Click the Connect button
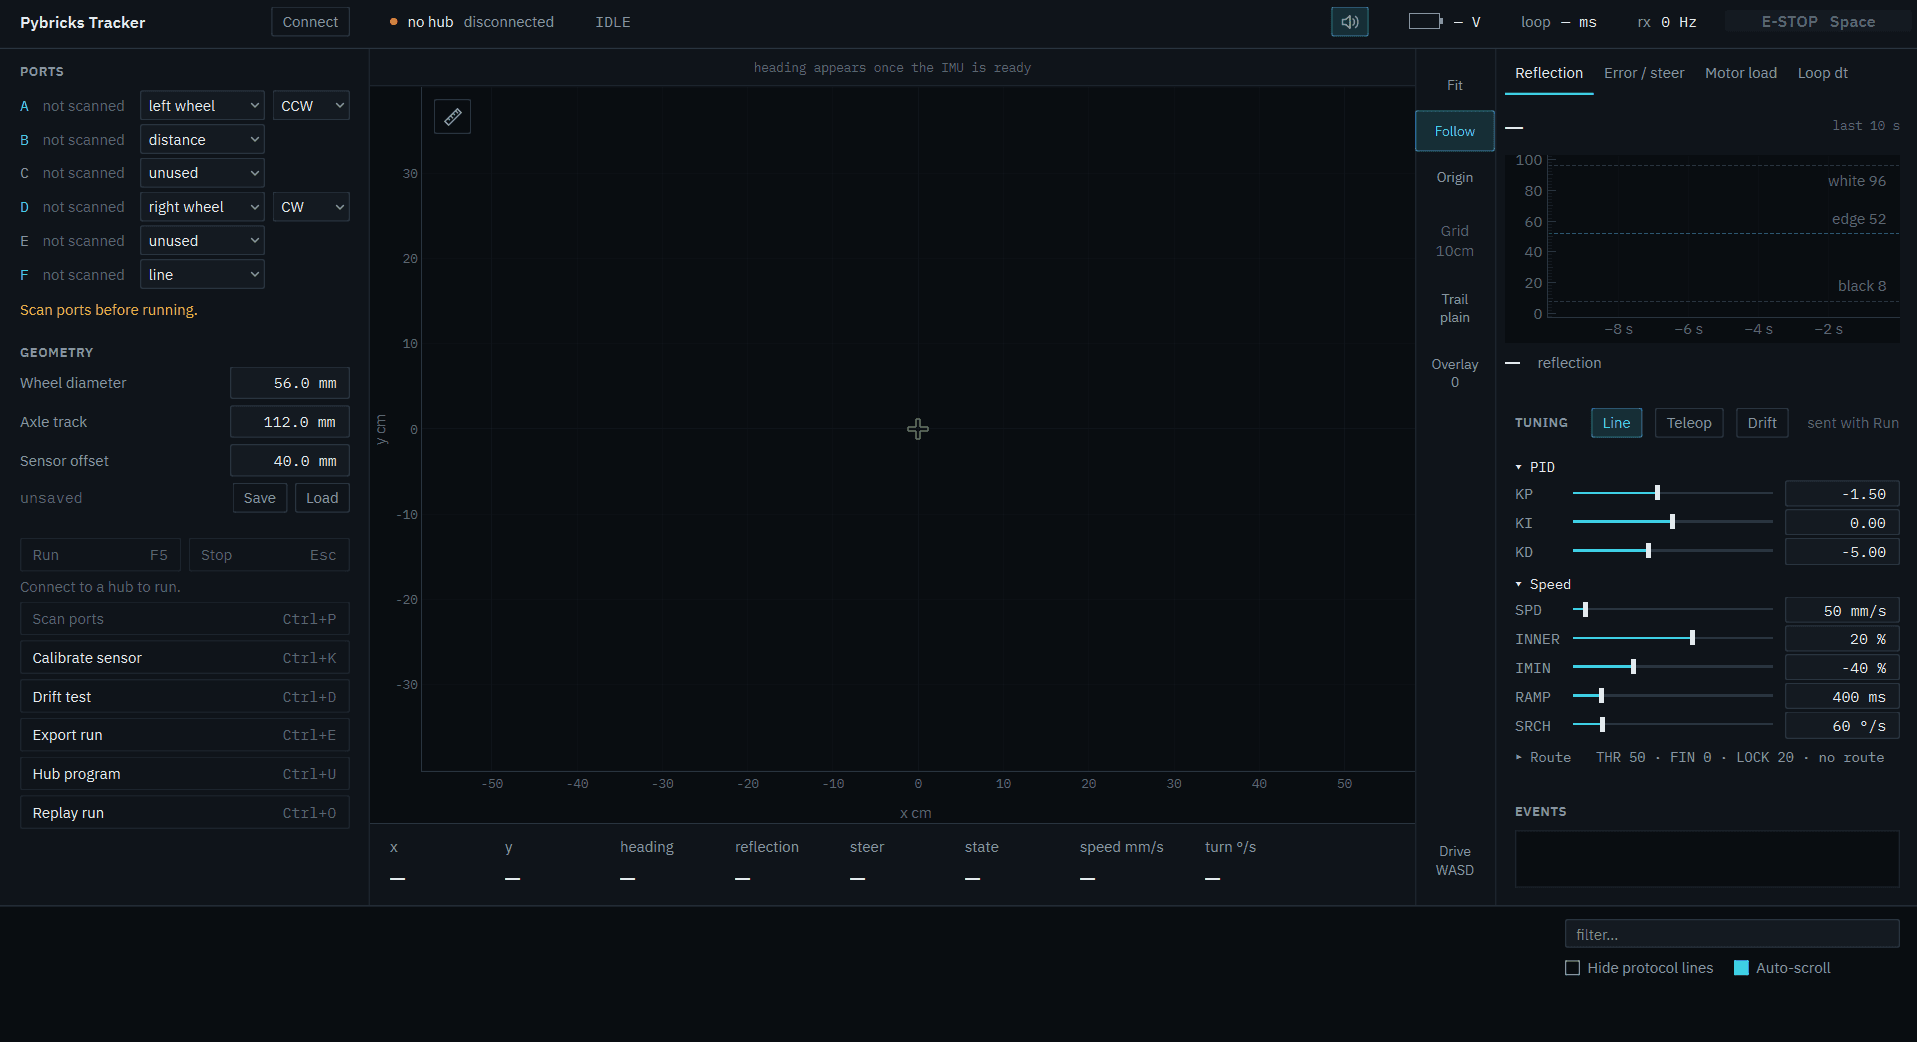Screen dimensions: 1917x1042 pos(310,22)
